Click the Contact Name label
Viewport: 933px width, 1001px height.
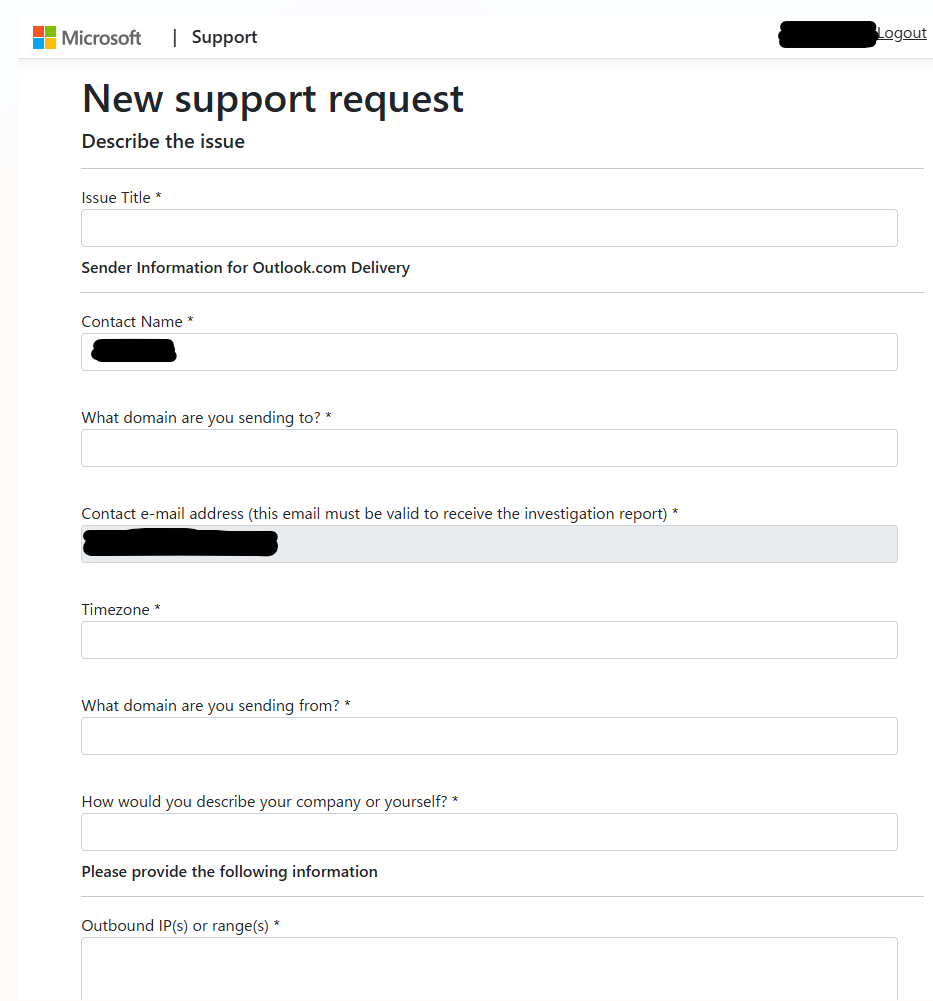[137, 322]
